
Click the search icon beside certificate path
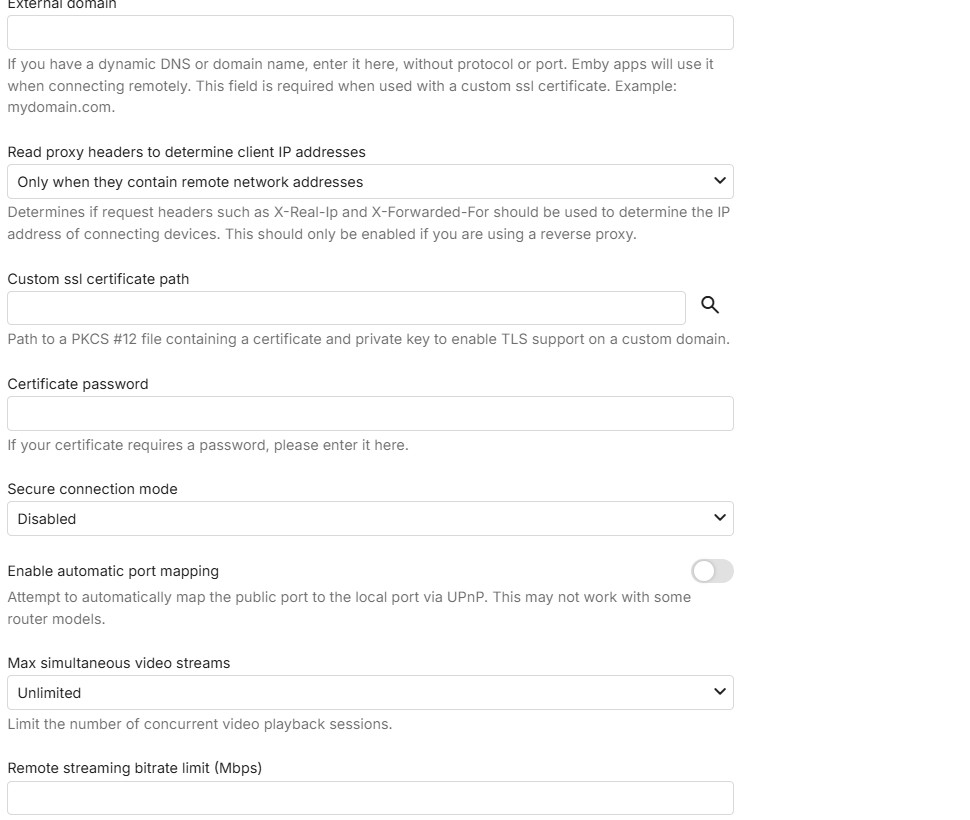click(x=710, y=306)
